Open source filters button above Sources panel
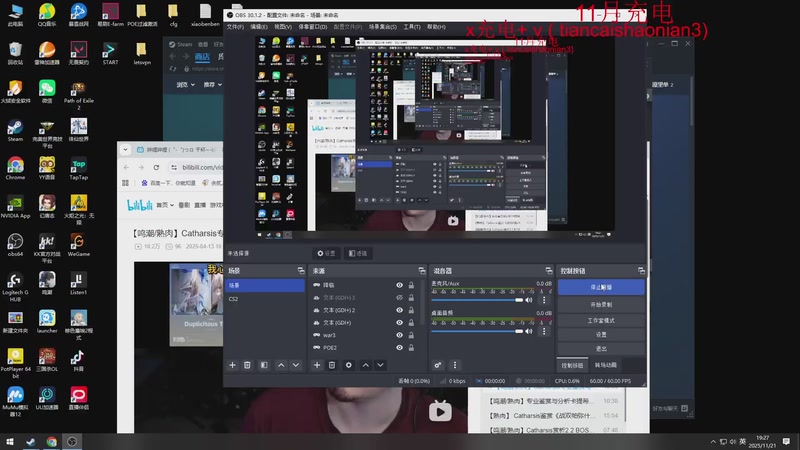 [358, 253]
